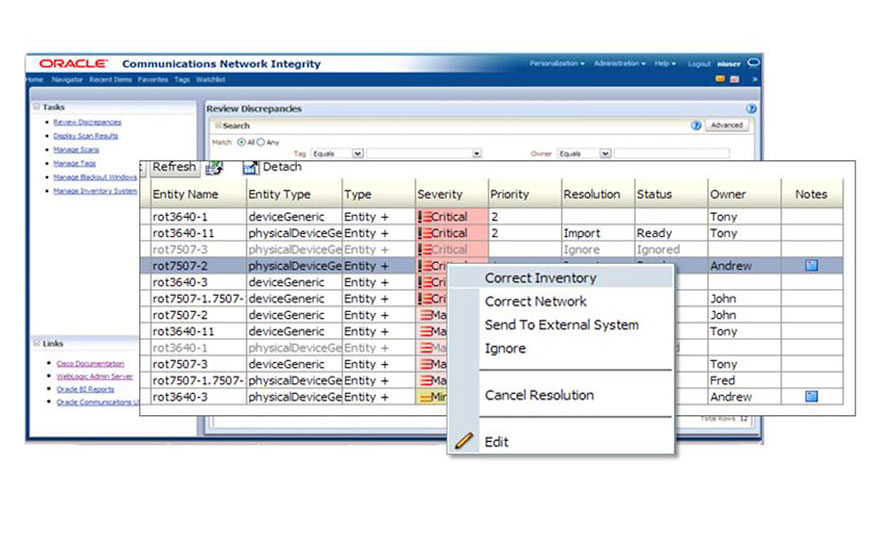
Task: Click the Edit pencil icon in the context menu
Action: tap(464, 441)
